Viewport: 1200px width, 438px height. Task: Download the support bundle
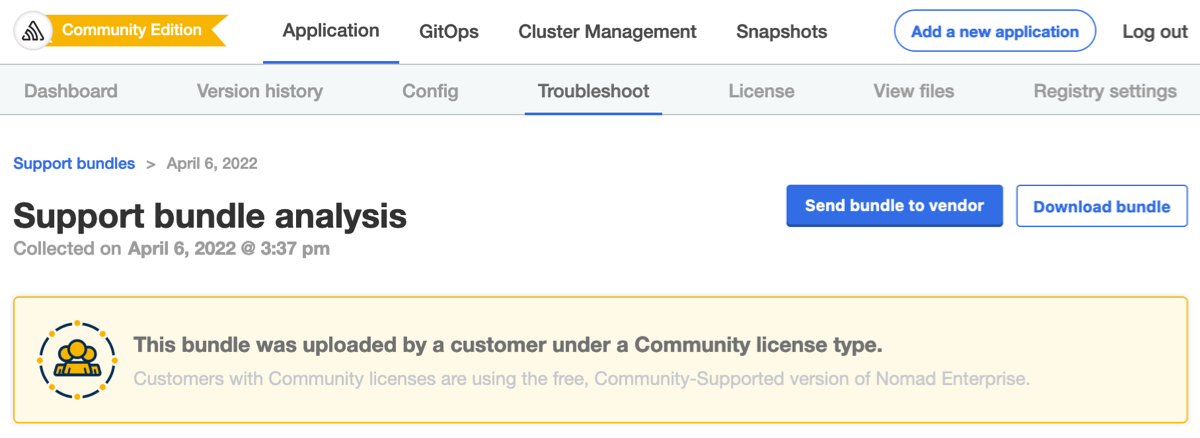1101,207
